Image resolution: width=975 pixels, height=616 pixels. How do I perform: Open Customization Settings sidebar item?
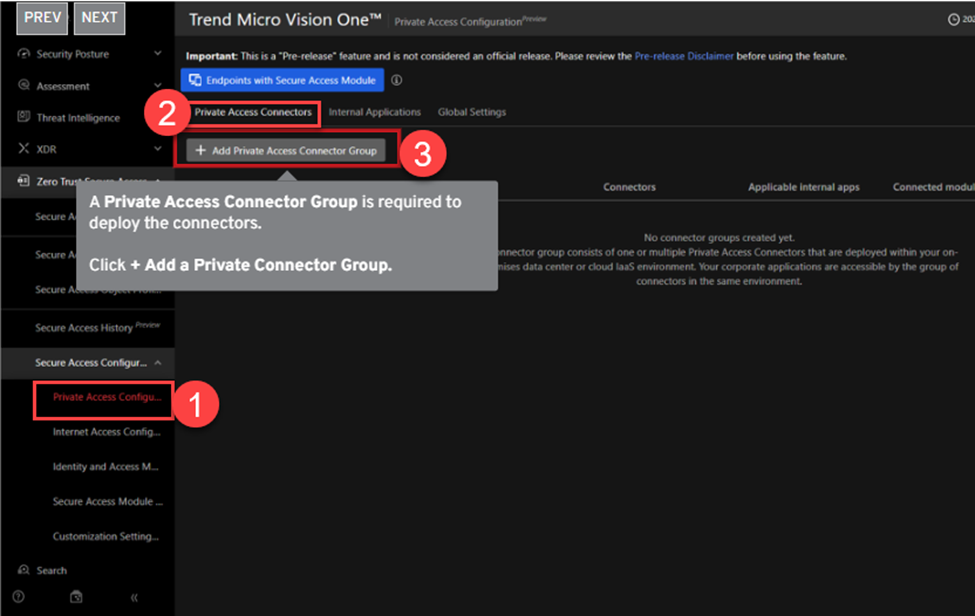106,536
